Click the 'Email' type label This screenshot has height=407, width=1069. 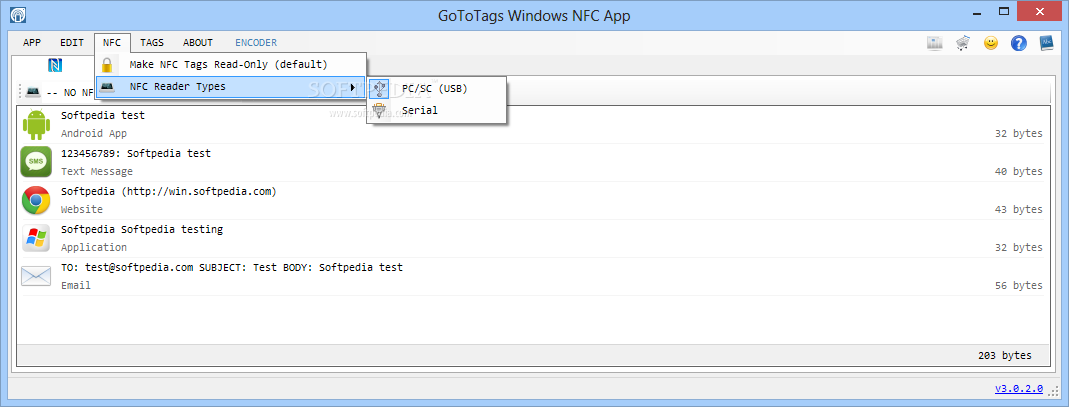(76, 286)
